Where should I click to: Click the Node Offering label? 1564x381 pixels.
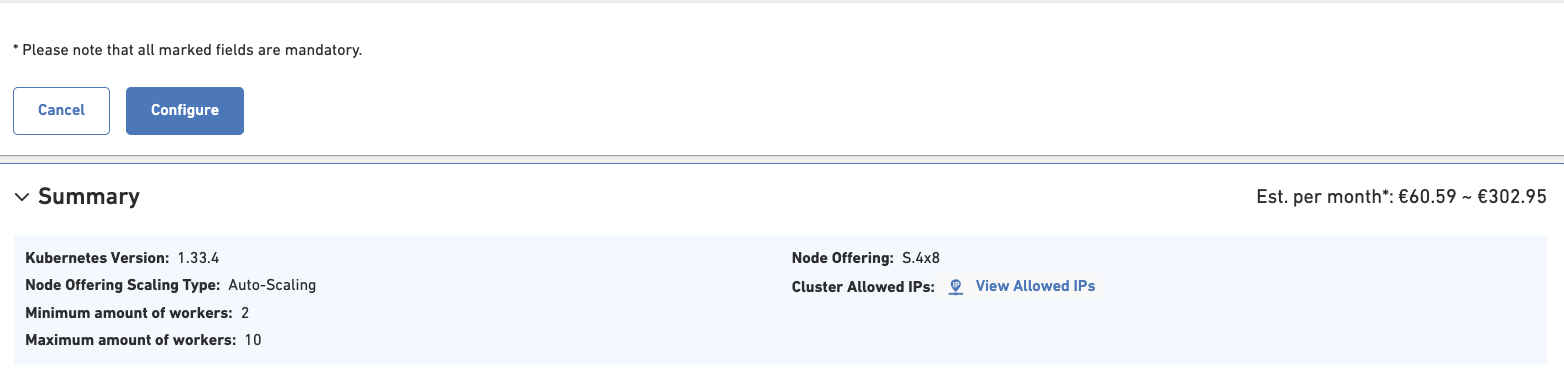click(842, 258)
